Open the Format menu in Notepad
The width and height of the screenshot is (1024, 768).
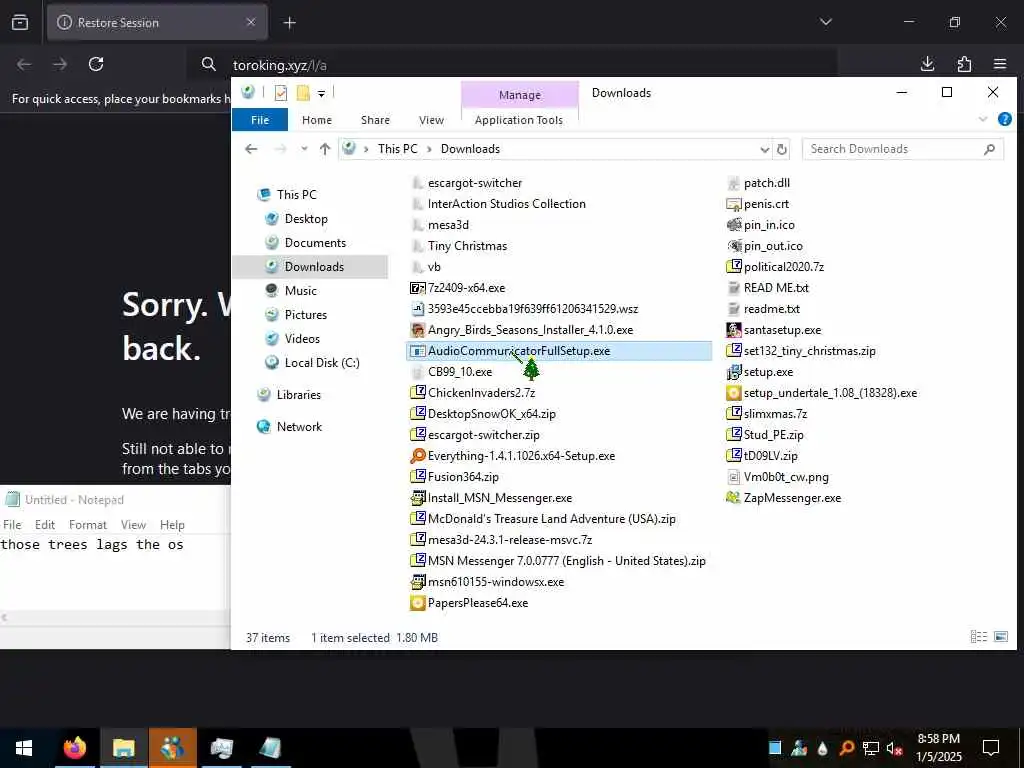tap(88, 524)
